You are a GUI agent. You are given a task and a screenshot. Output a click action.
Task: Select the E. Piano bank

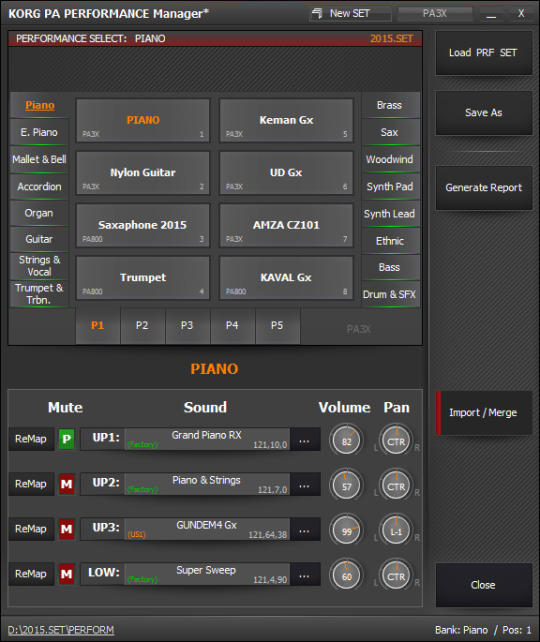[x=40, y=132]
